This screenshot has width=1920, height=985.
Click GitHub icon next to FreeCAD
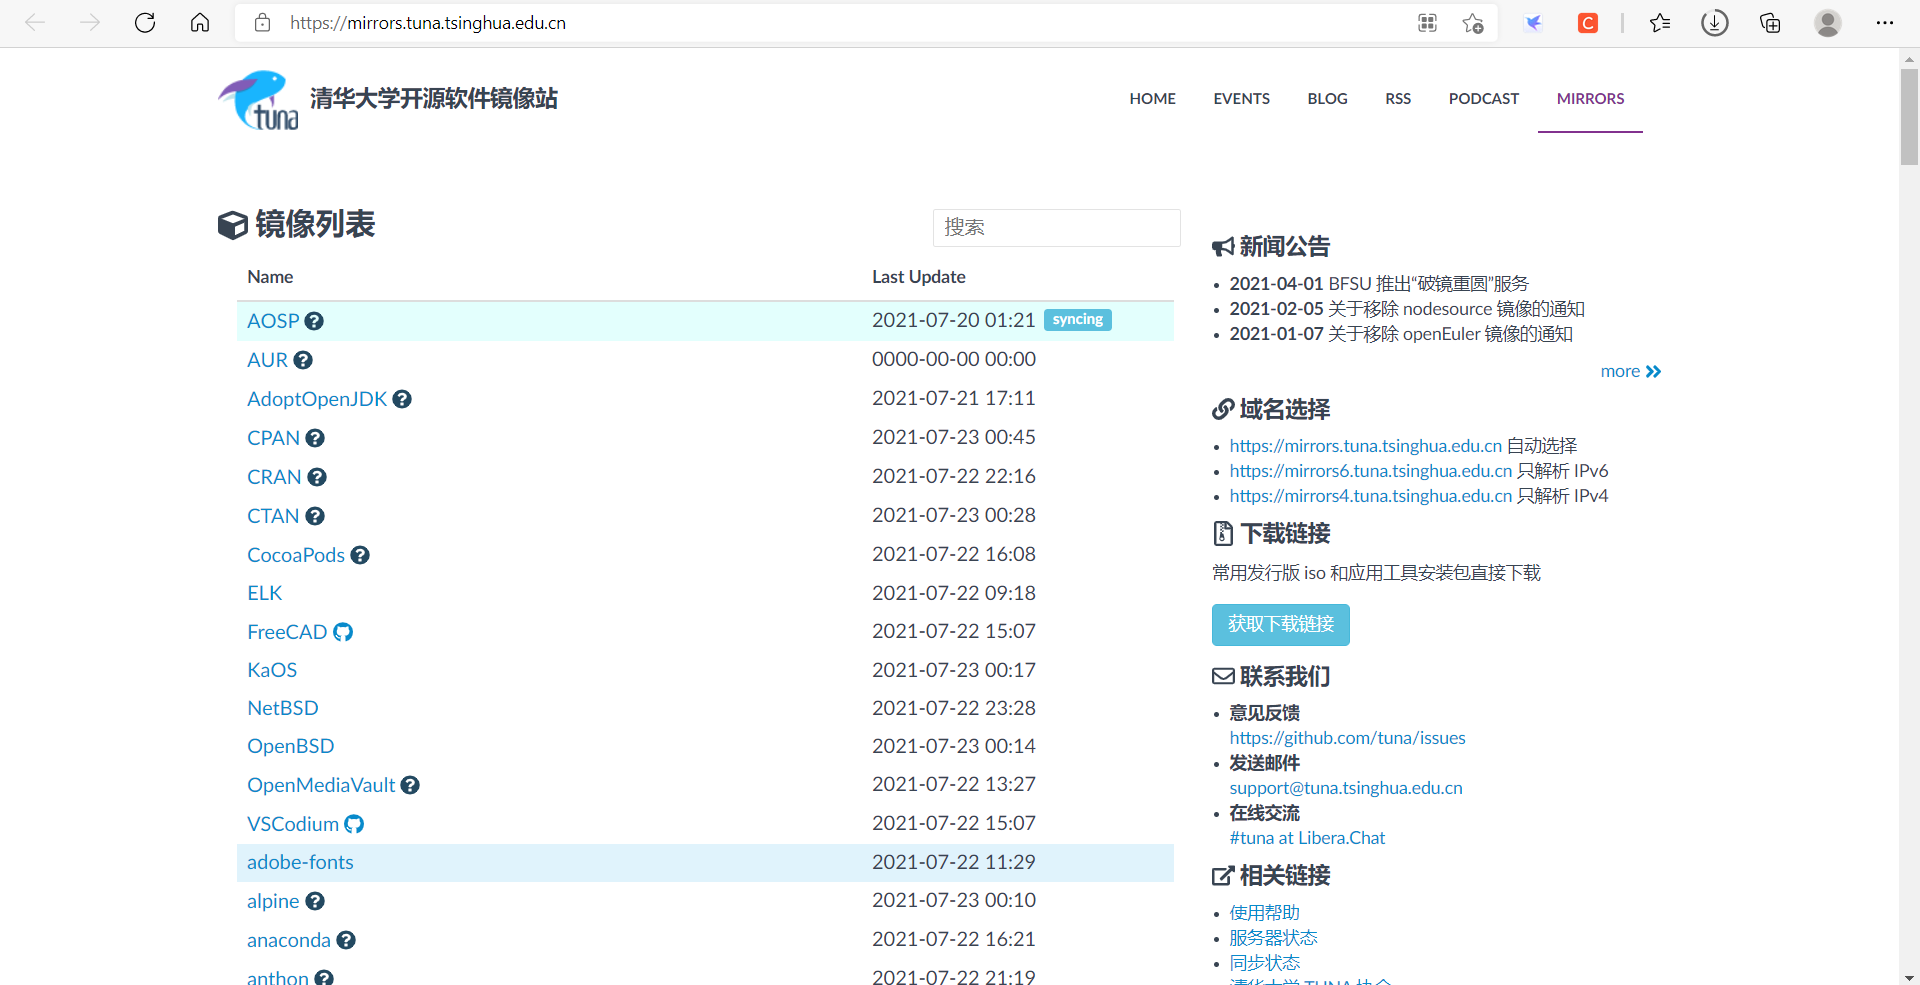pos(343,632)
